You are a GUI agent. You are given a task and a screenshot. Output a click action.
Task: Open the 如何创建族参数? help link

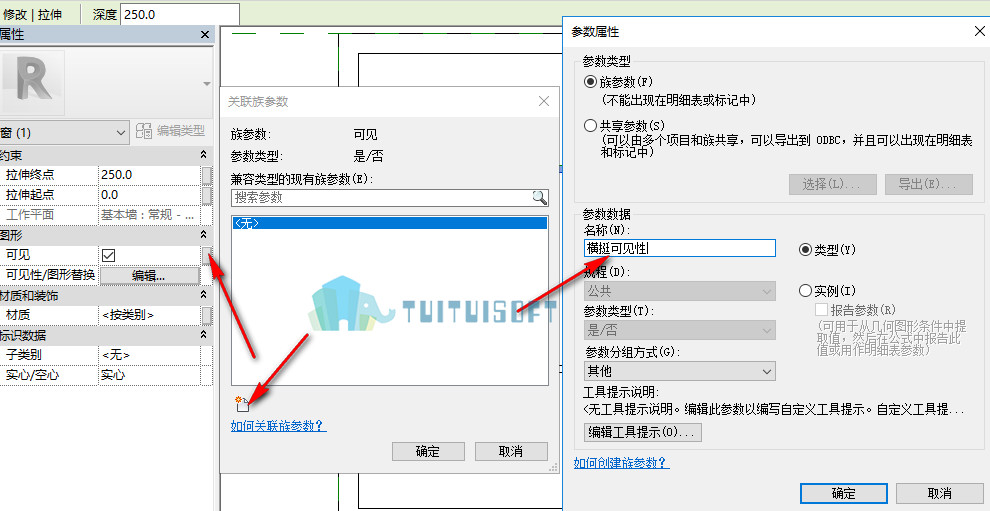pos(621,463)
